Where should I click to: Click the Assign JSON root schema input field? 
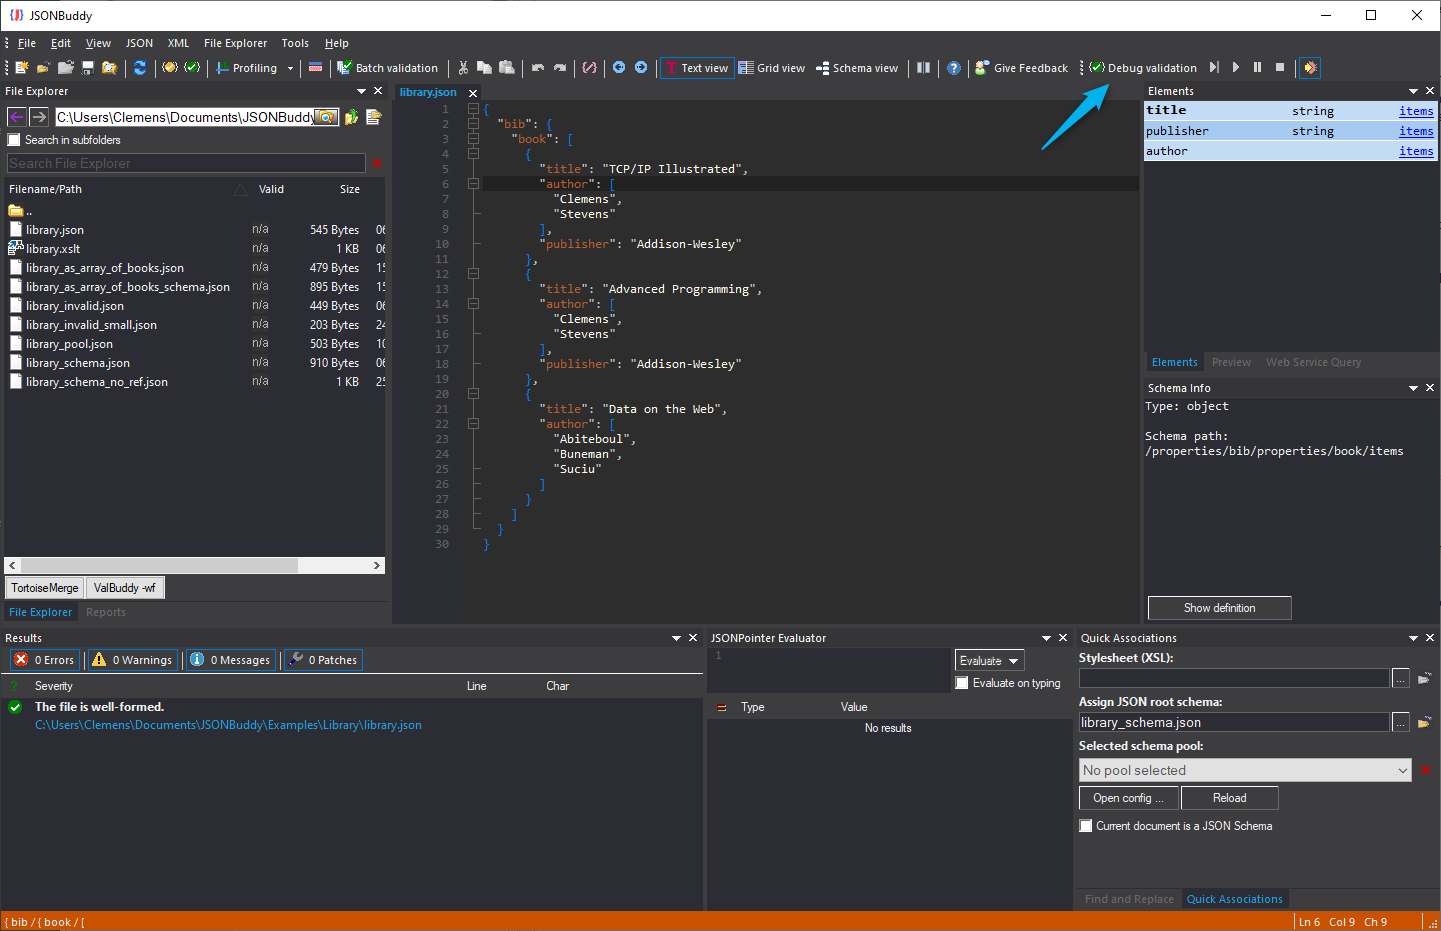pos(1234,722)
